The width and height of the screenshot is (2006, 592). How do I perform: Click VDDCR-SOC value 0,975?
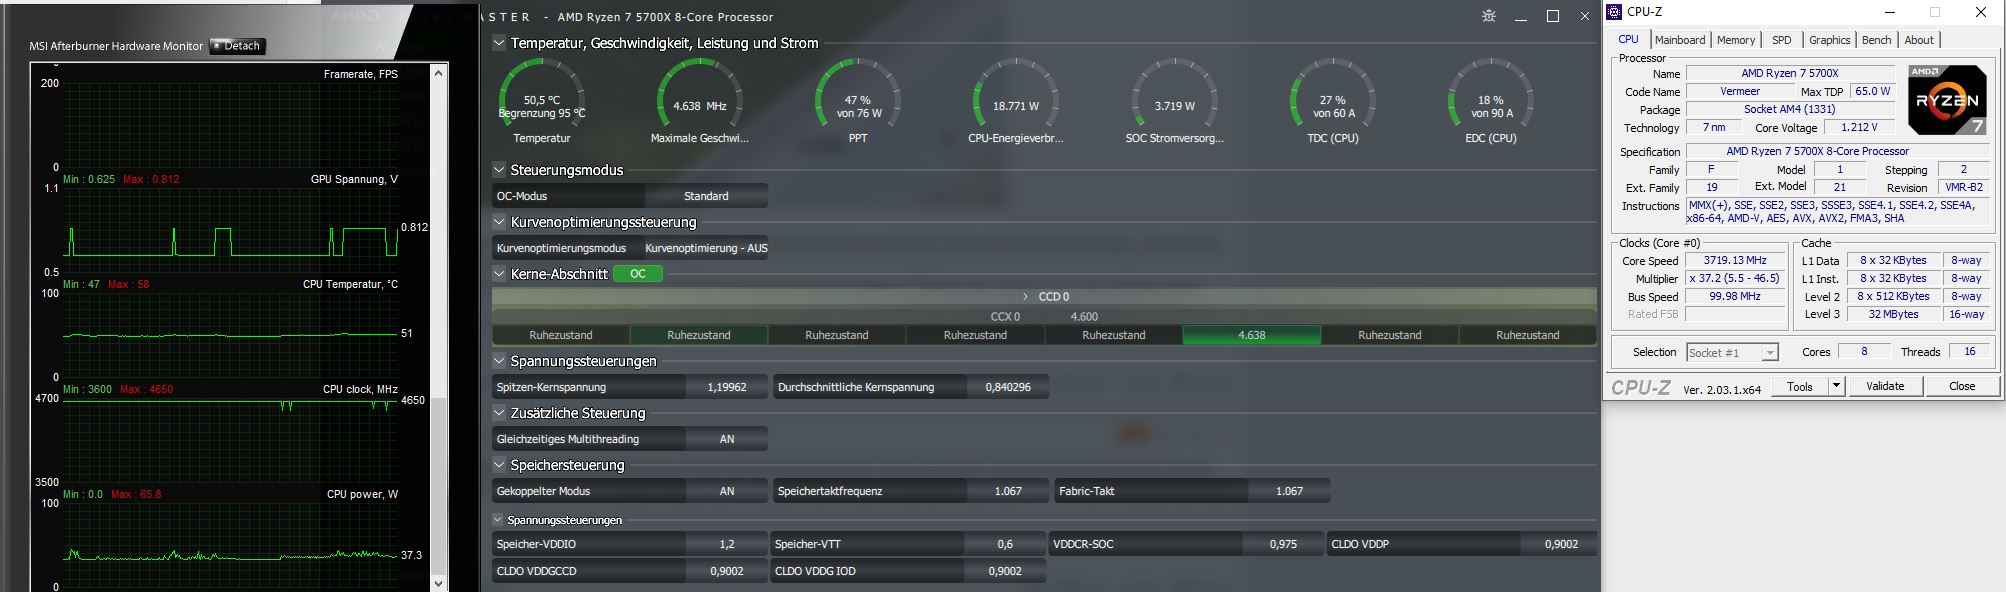[x=1283, y=544]
